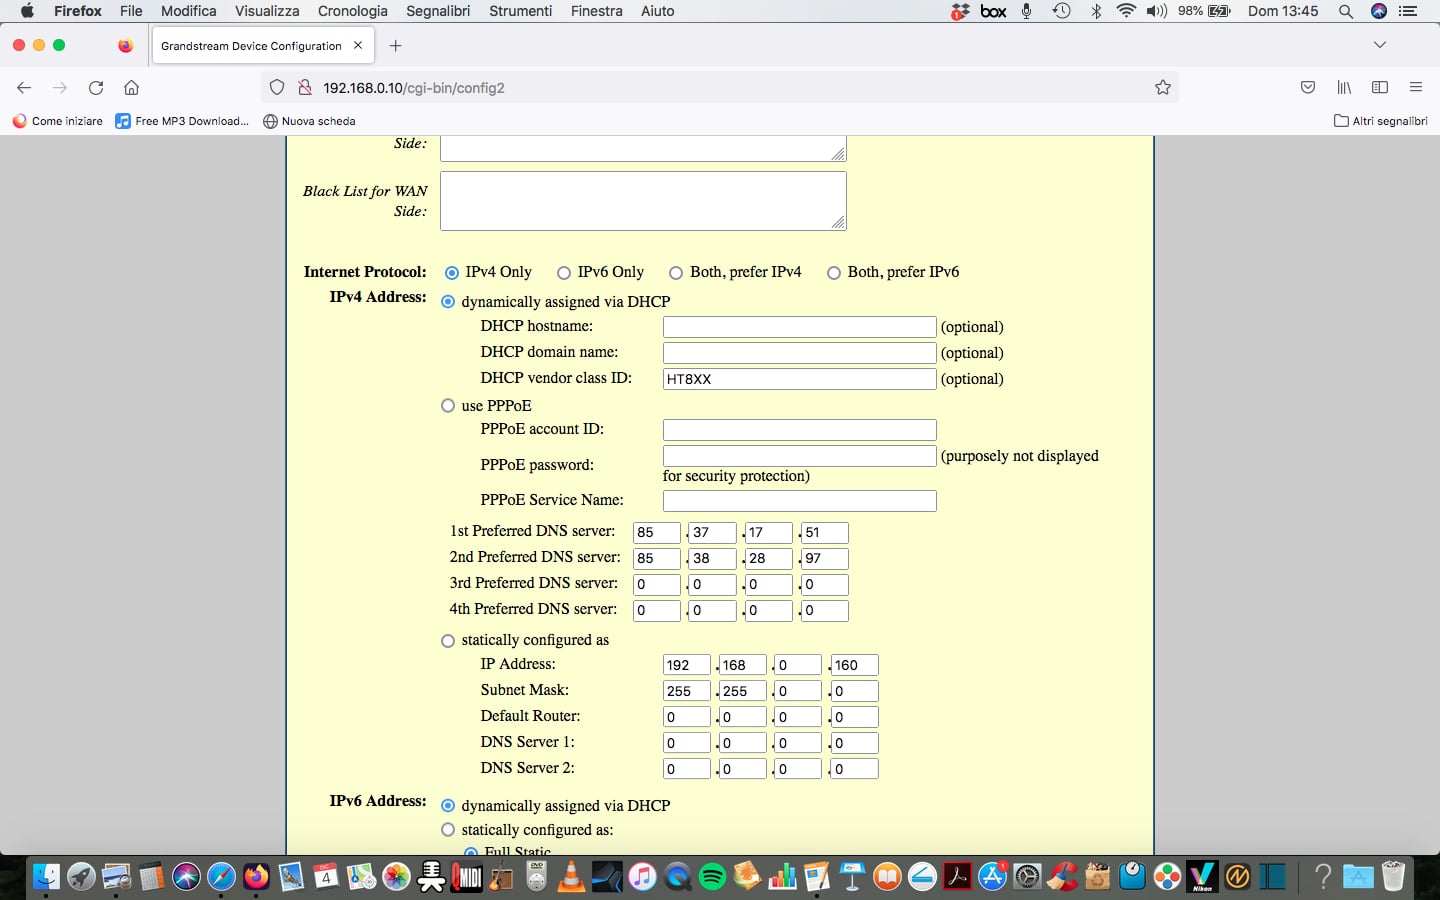The image size is (1440, 900).
Task: Open the Save to Pocket icon
Action: click(1308, 88)
